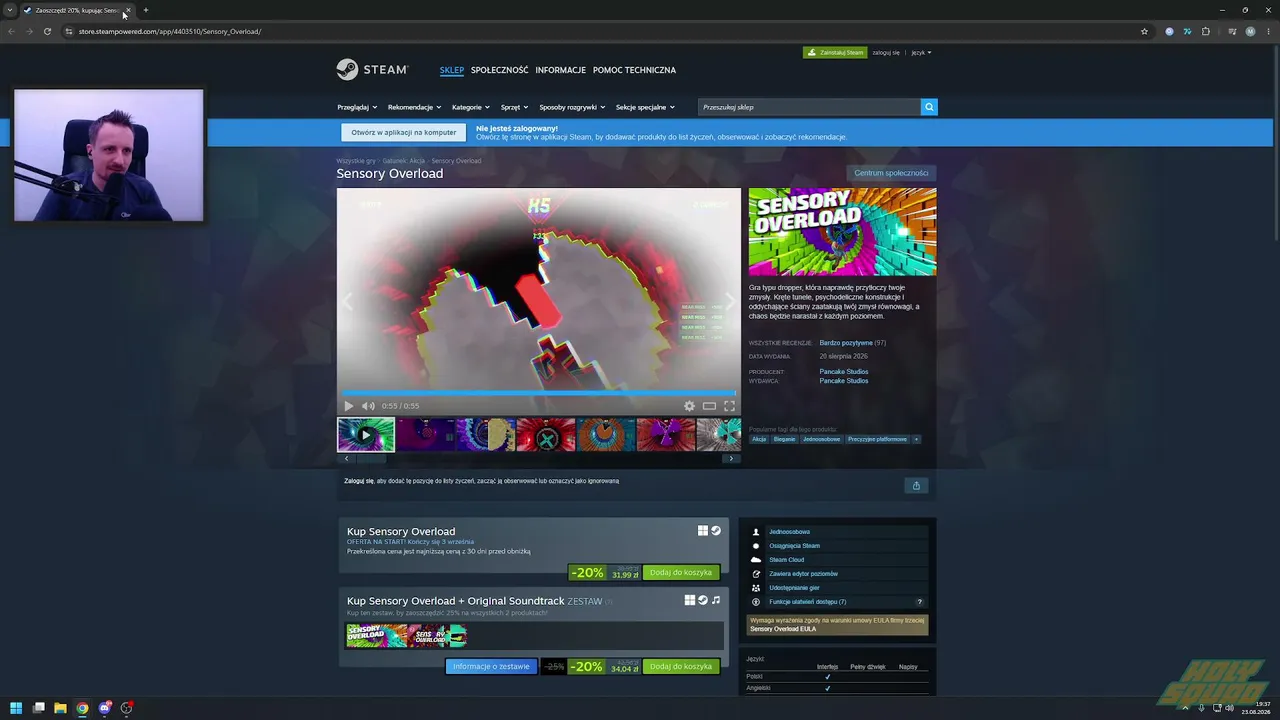Select the orange circular screenshot thumbnail
The height and width of the screenshot is (720, 1280).
point(606,435)
